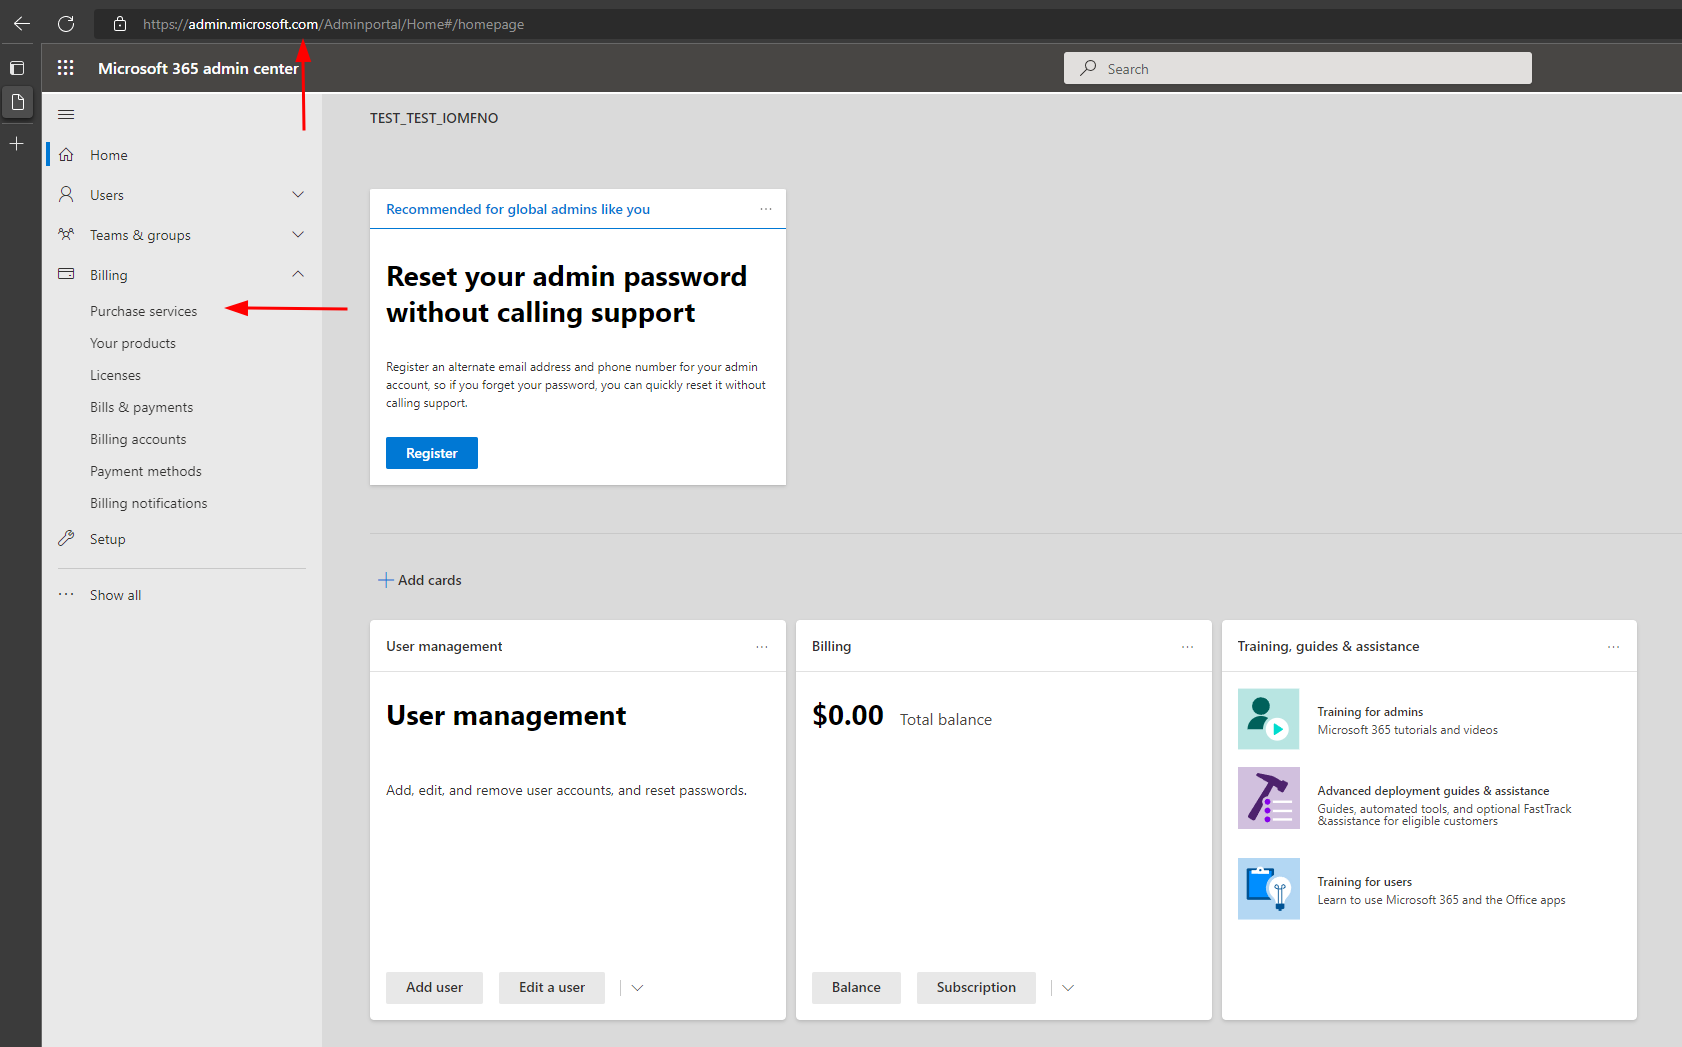Screen dimensions: 1682x1047
Task: Click the blue Register button
Action: (x=432, y=453)
